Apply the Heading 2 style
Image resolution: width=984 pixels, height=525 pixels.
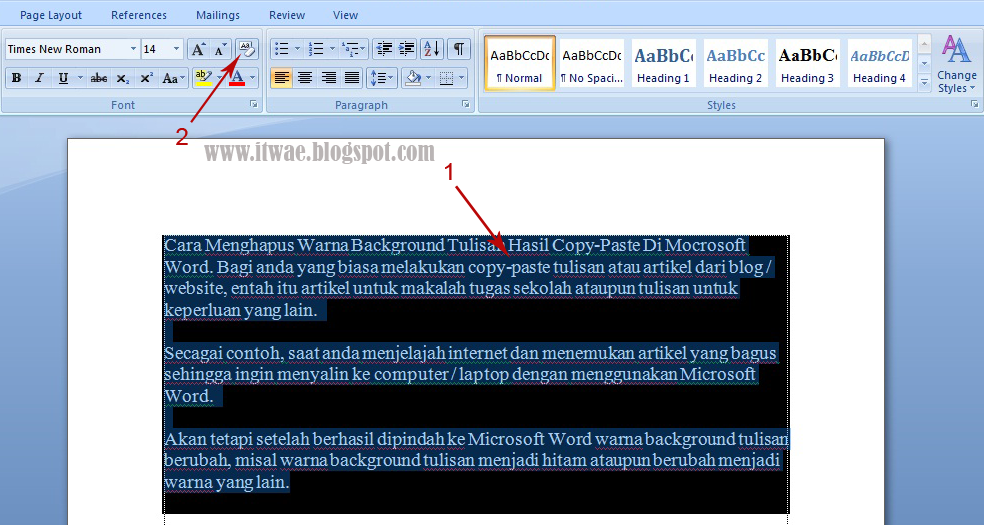pyautogui.click(x=735, y=63)
